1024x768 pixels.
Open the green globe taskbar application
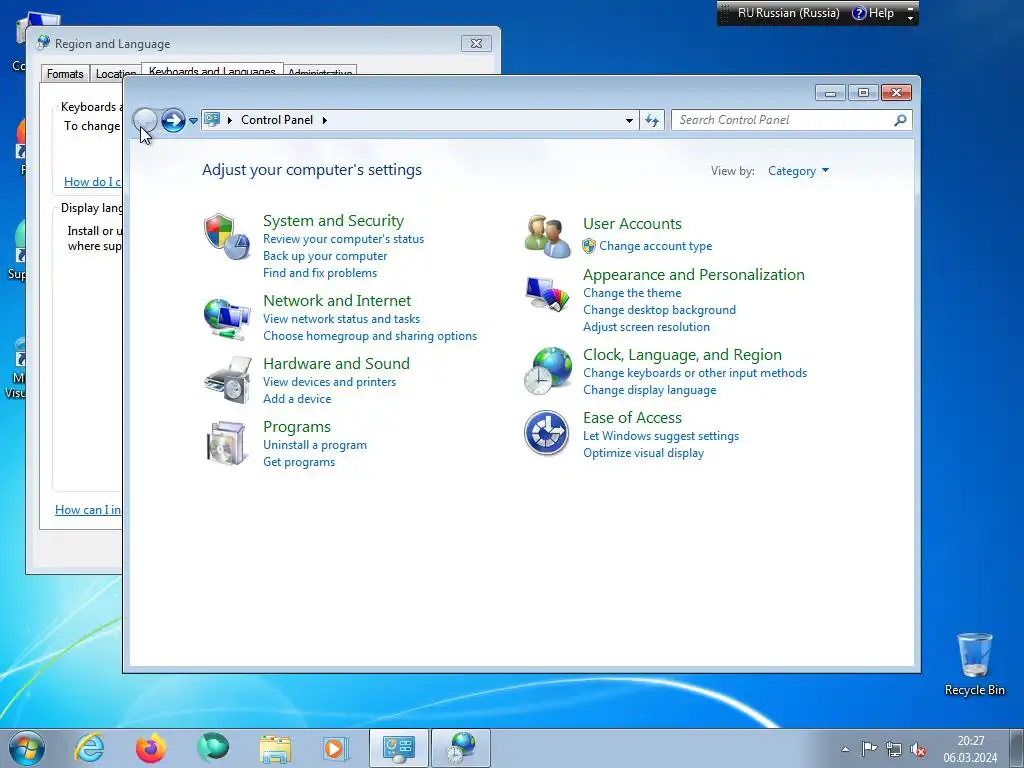click(213, 748)
